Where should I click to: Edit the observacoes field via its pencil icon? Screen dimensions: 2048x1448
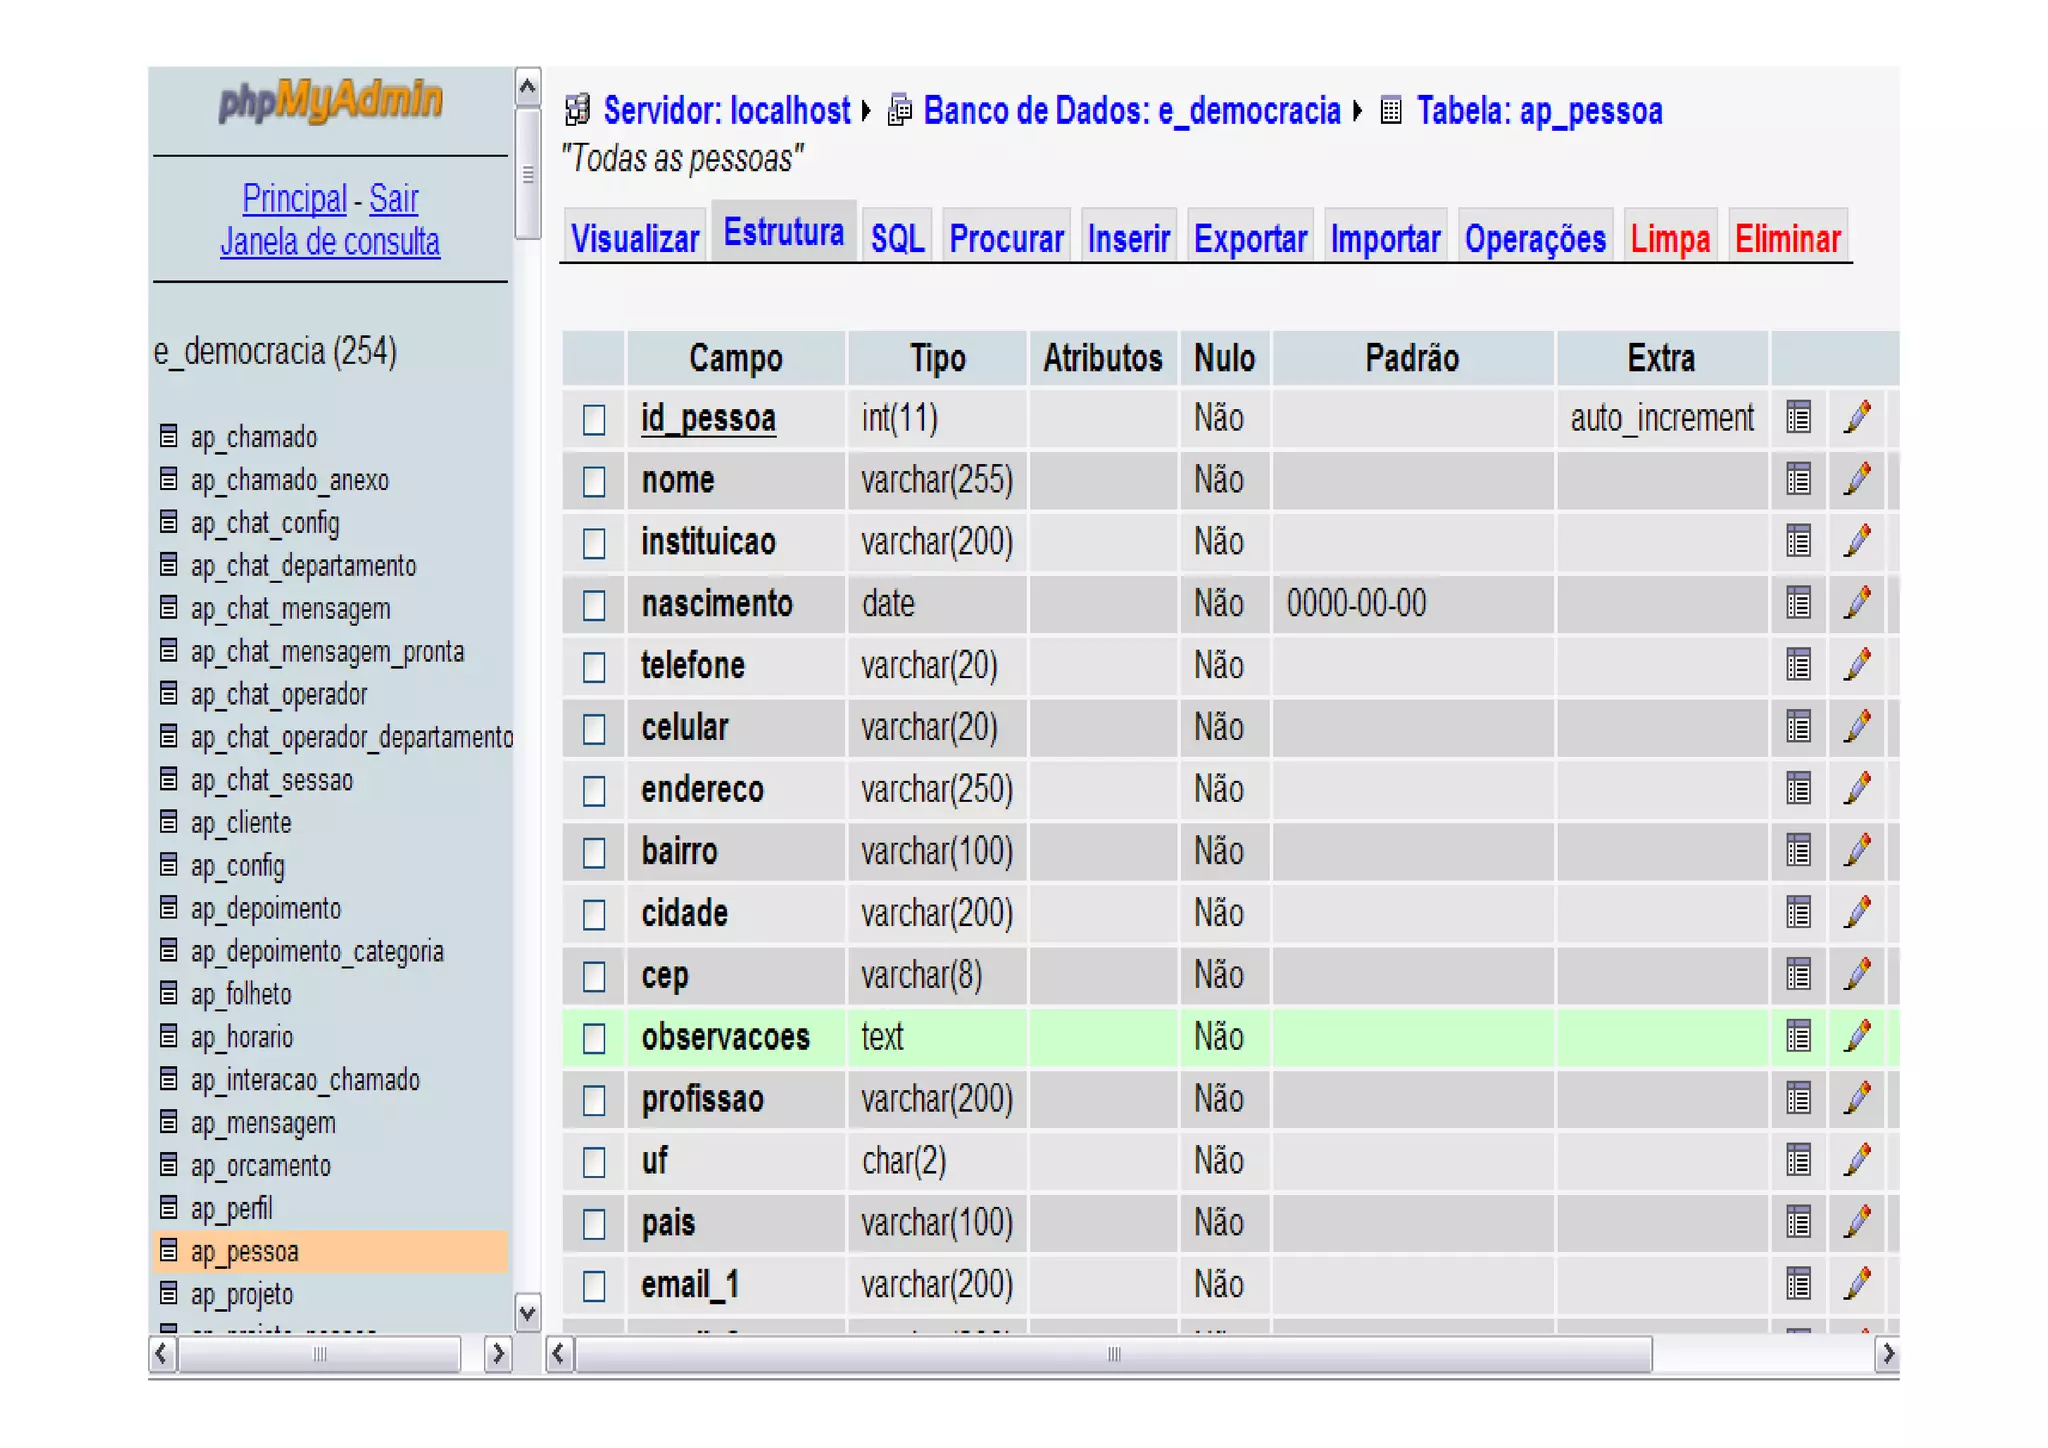pos(1857,1036)
